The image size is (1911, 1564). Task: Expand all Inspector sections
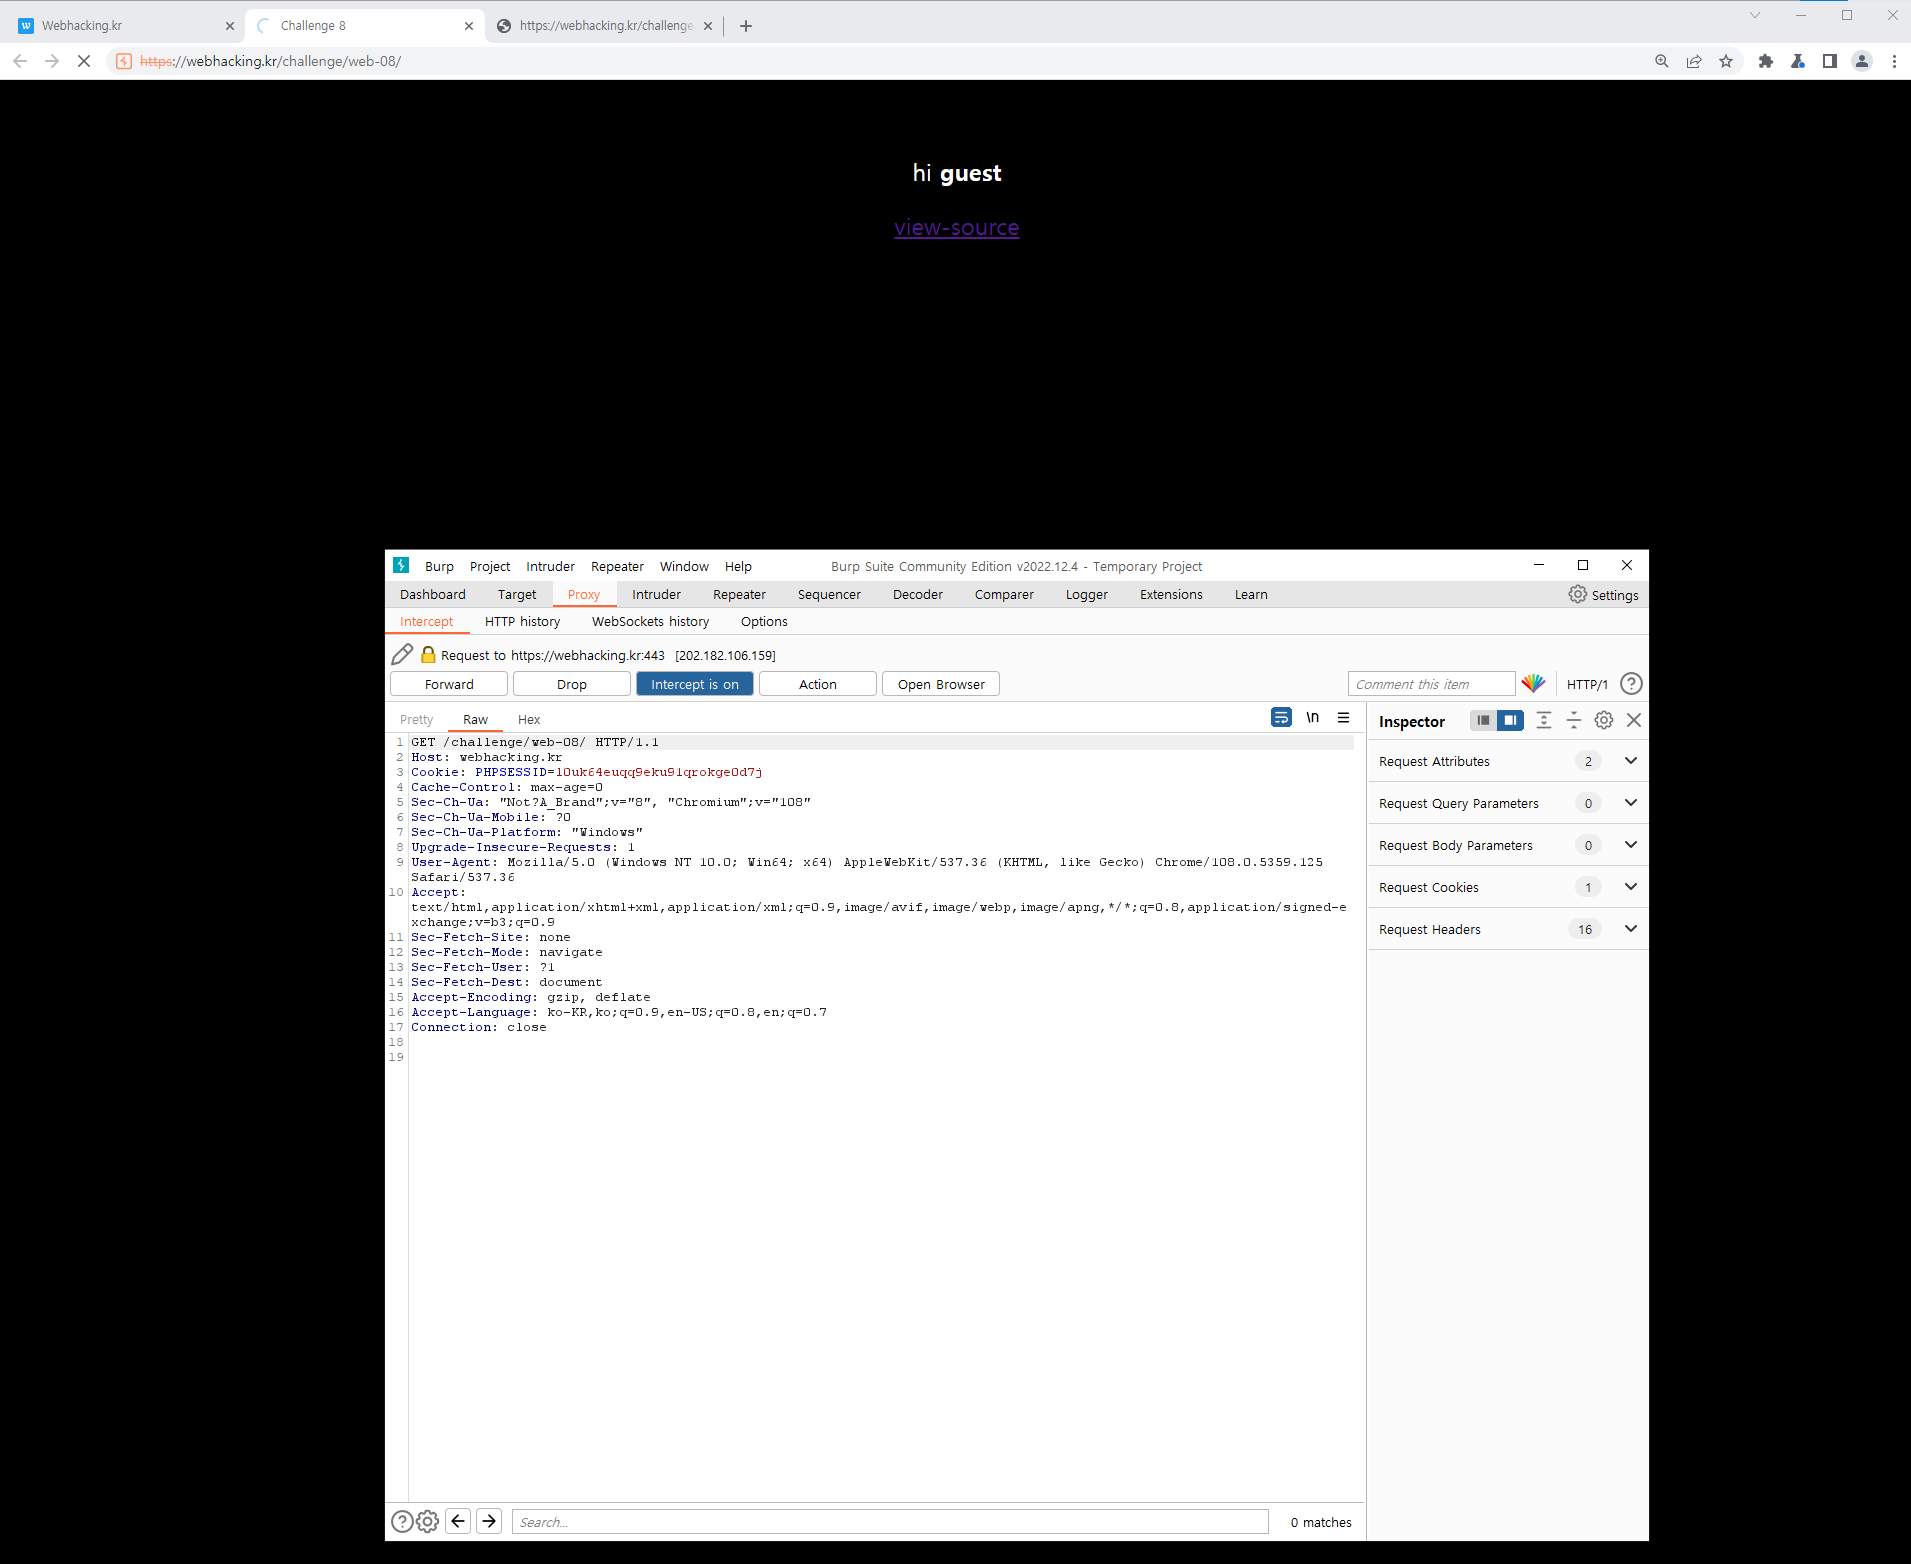click(1544, 720)
